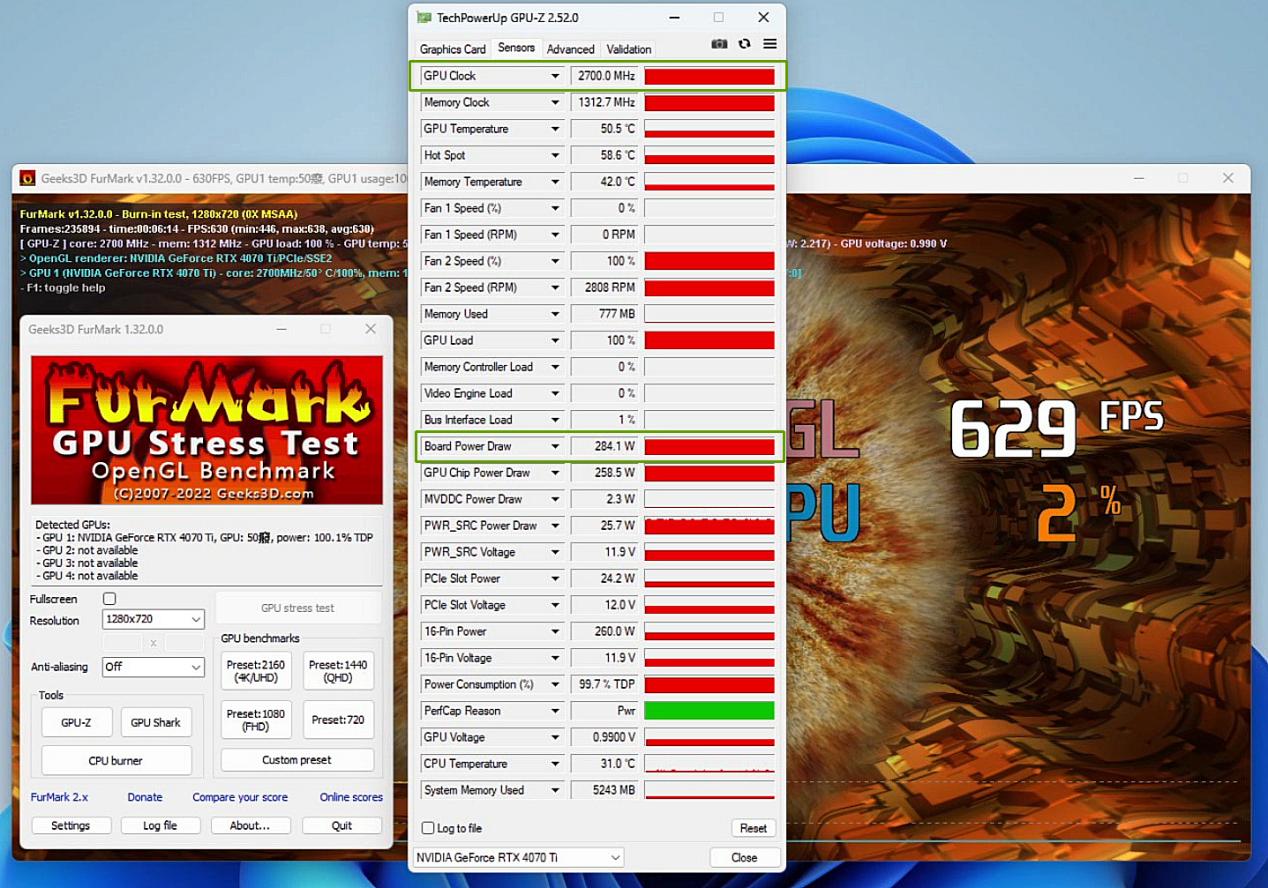Click the FurMark window title bar icon

click(27, 178)
